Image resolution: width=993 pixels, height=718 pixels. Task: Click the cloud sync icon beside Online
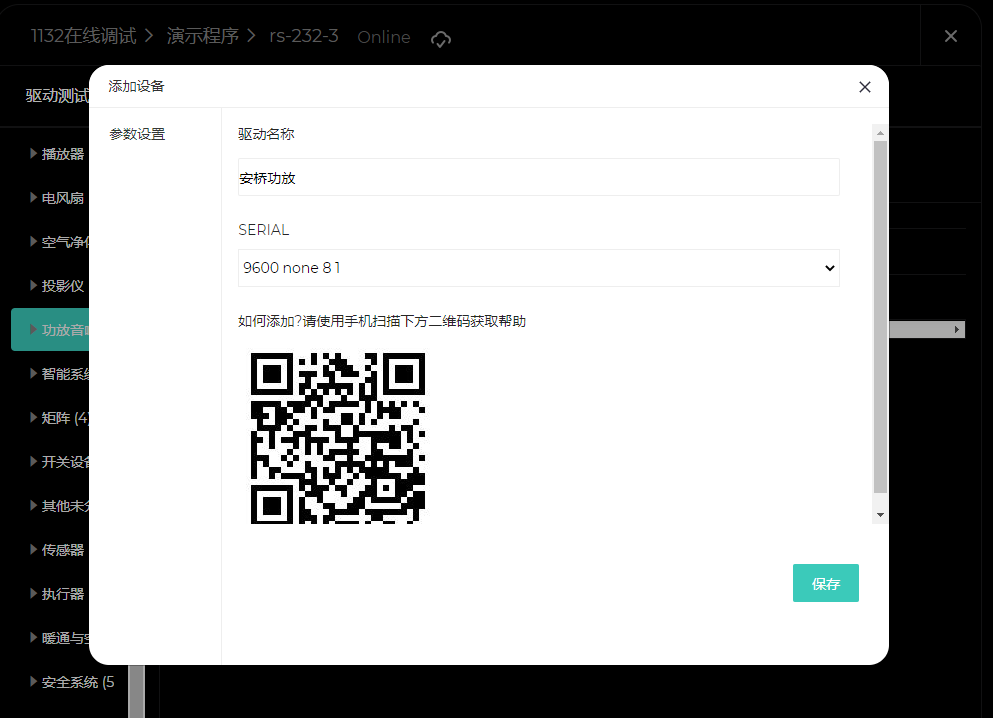[x=441, y=39]
